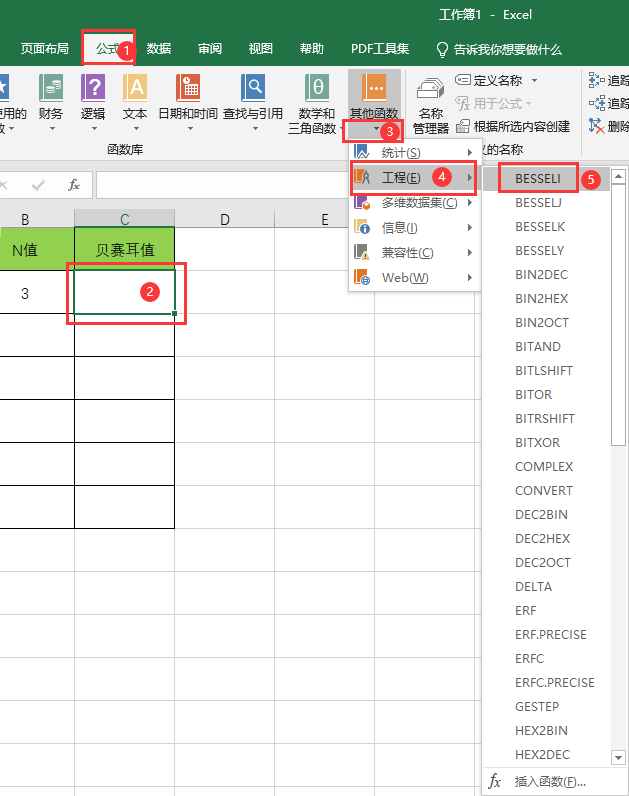Open the 文本 text functions icon
Image resolution: width=629 pixels, height=796 pixels.
(135, 88)
